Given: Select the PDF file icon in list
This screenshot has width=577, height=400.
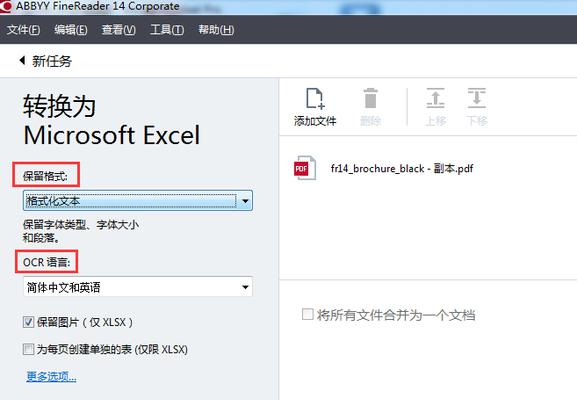Looking at the screenshot, I should (305, 168).
